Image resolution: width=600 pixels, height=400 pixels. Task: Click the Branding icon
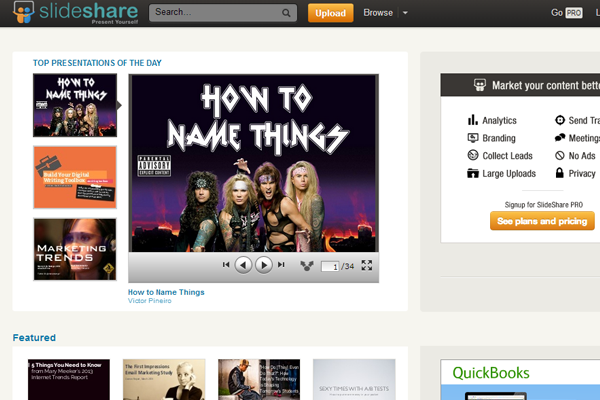[x=473, y=138]
